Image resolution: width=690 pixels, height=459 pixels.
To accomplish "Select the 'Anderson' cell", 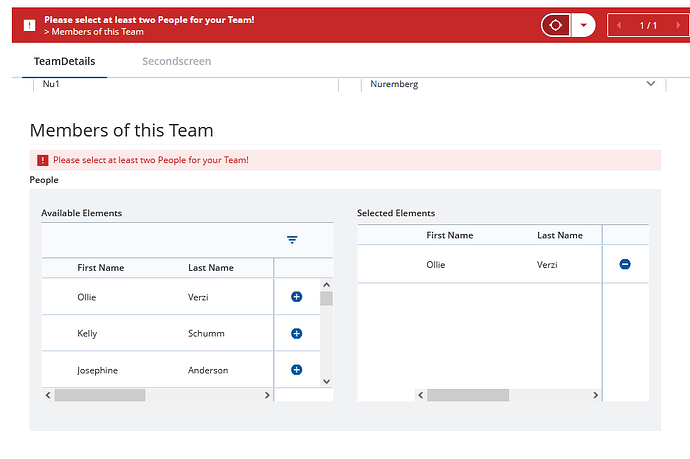I will [208, 371].
